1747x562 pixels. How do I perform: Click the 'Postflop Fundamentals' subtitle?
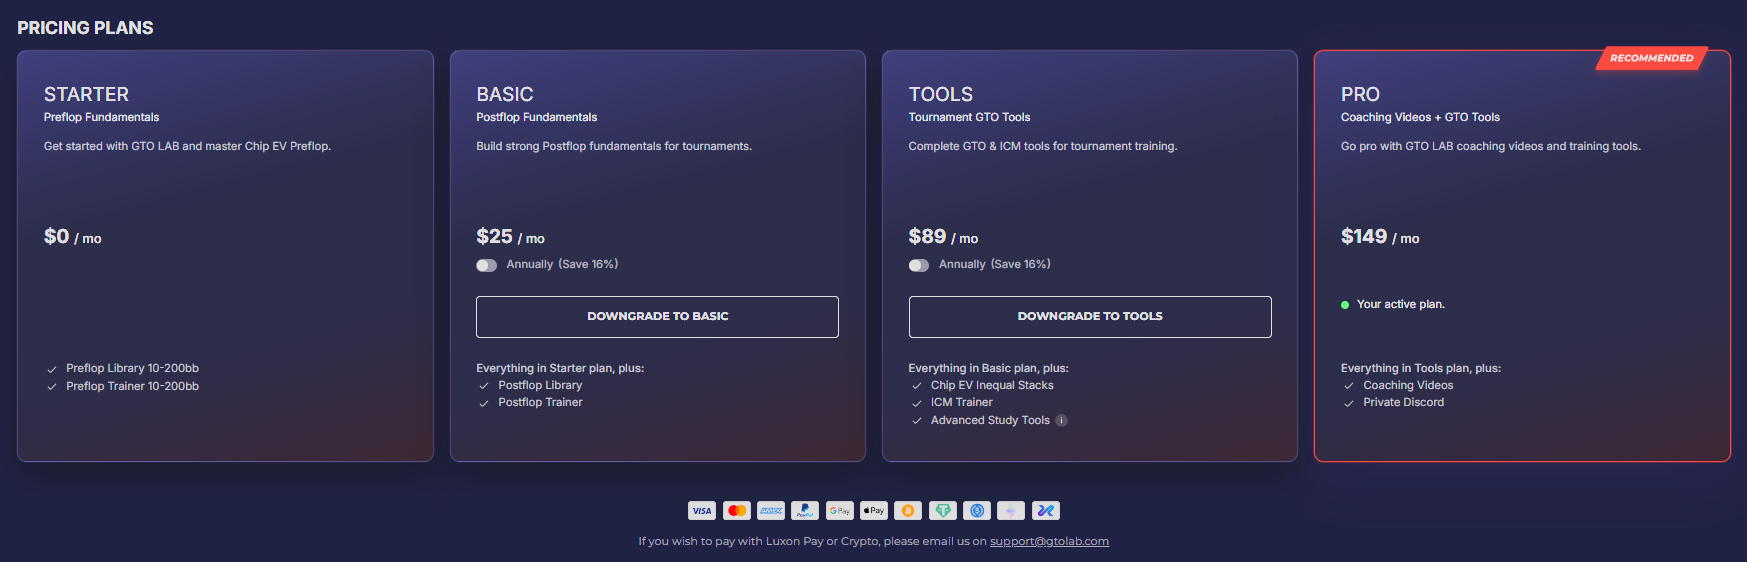point(536,117)
